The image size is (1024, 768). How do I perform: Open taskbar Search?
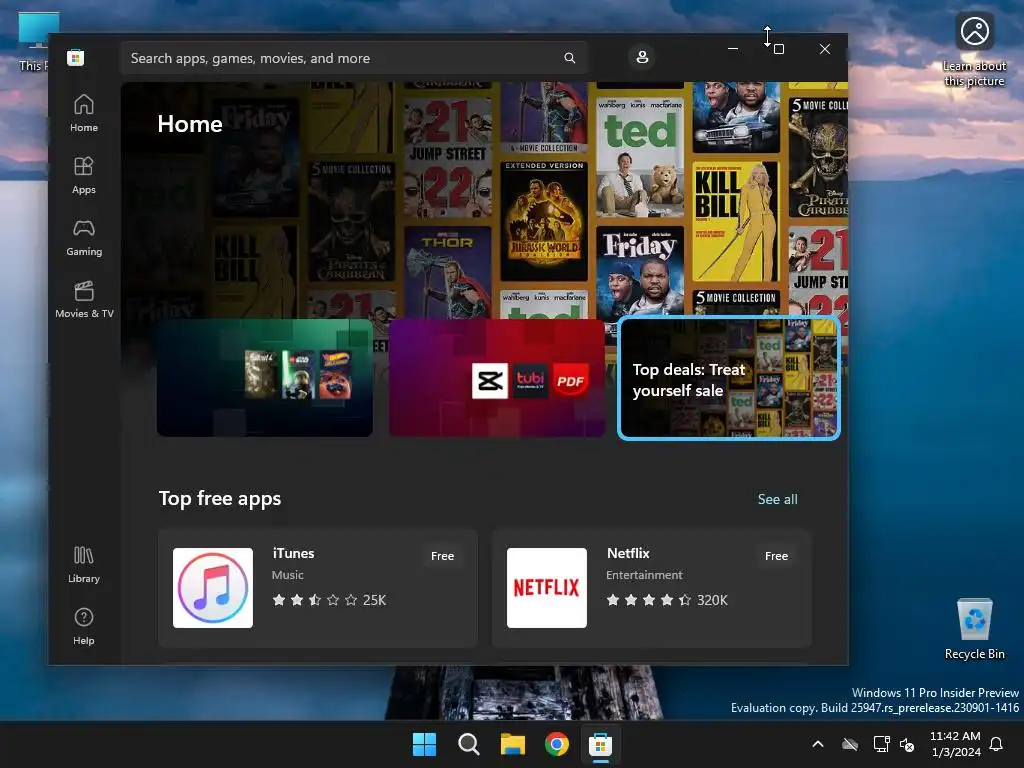coord(468,744)
